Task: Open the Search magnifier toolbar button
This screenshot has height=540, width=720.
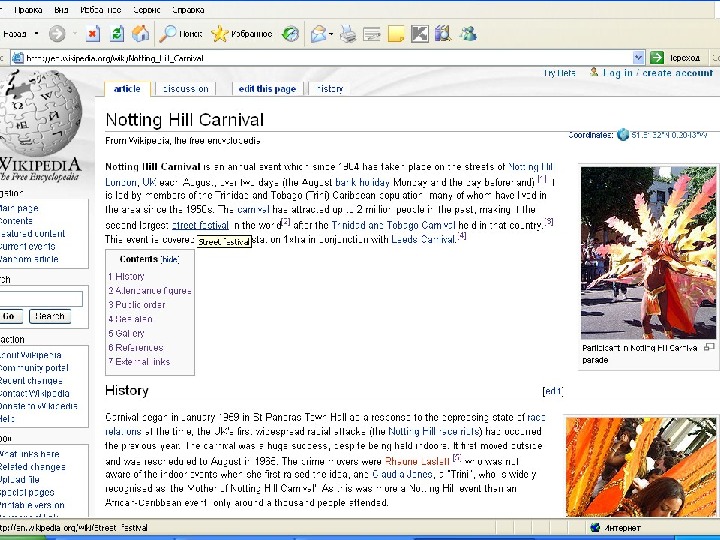Action: pyautogui.click(x=181, y=34)
